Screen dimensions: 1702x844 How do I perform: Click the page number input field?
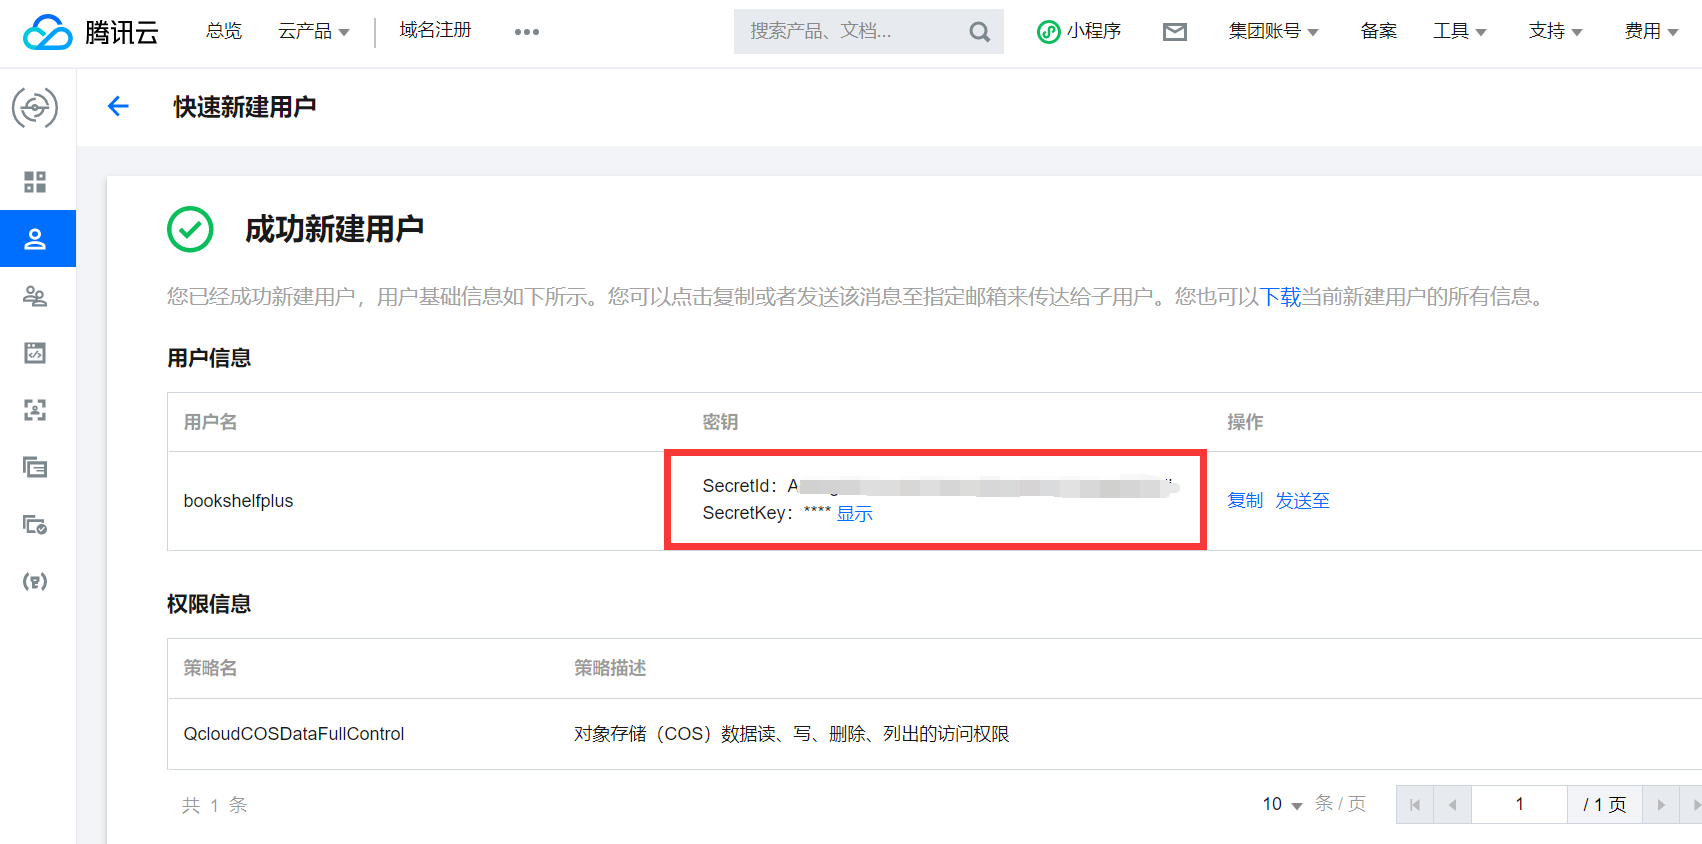pos(1518,804)
